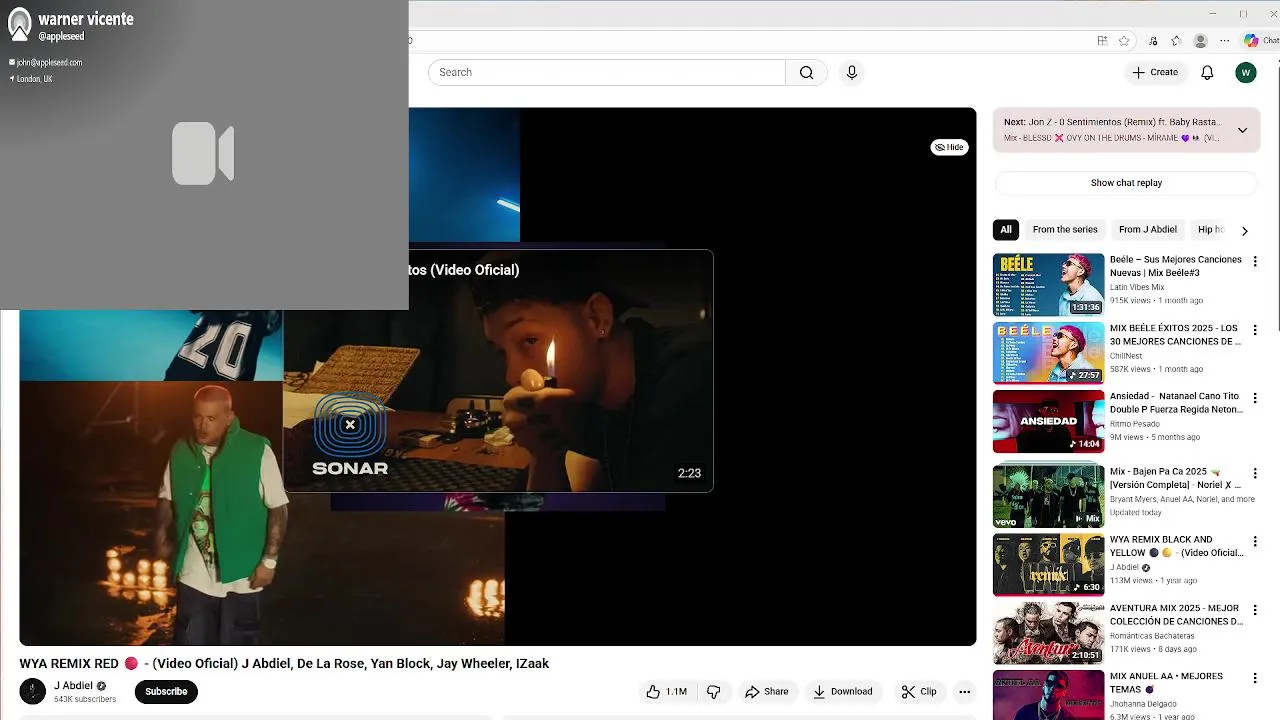The height and width of the screenshot is (720, 1280).
Task: Add page to favorites star icon
Action: (x=1124, y=41)
